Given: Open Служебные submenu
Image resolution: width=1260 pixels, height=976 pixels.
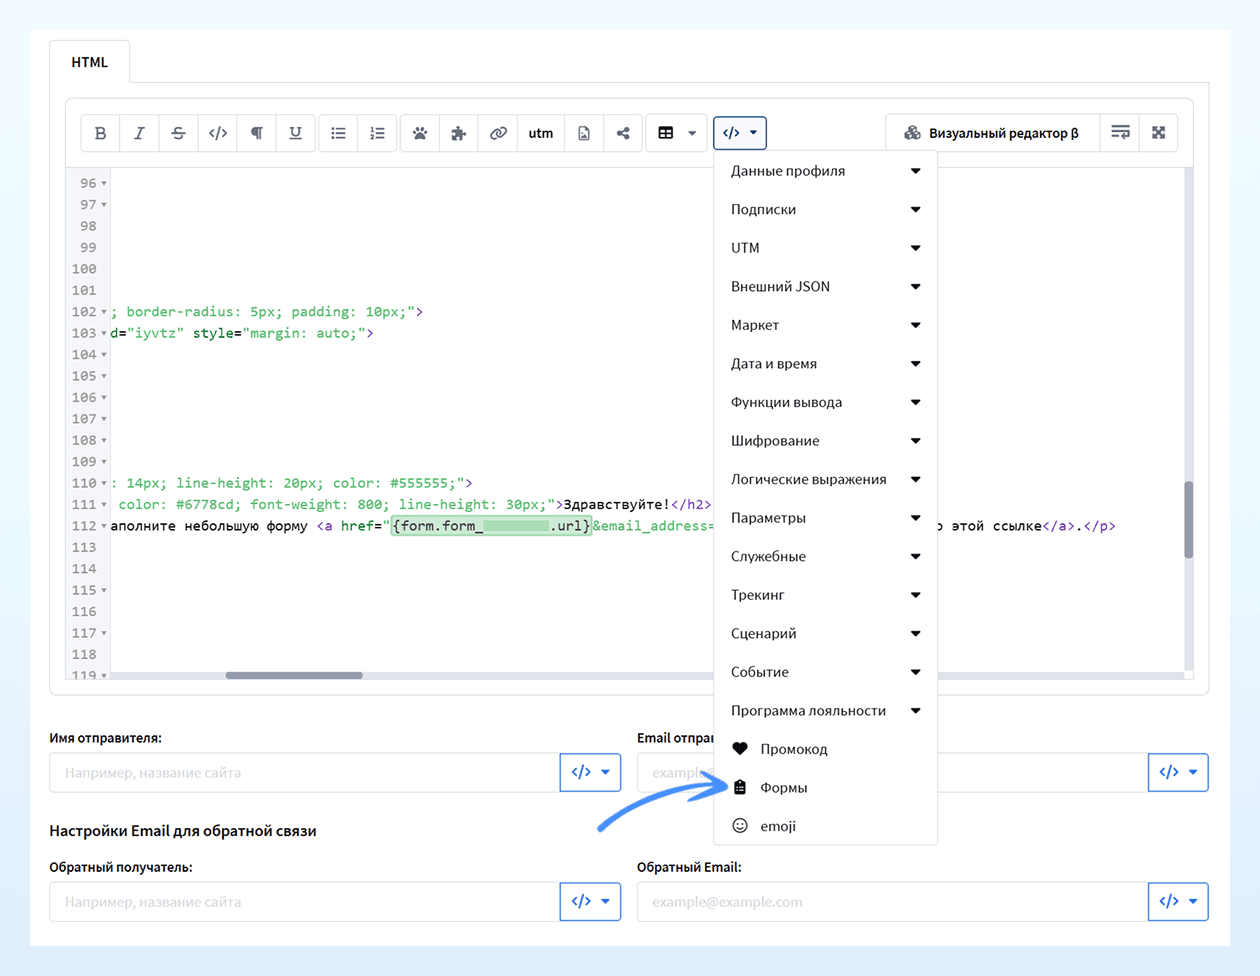Looking at the screenshot, I should (825, 556).
